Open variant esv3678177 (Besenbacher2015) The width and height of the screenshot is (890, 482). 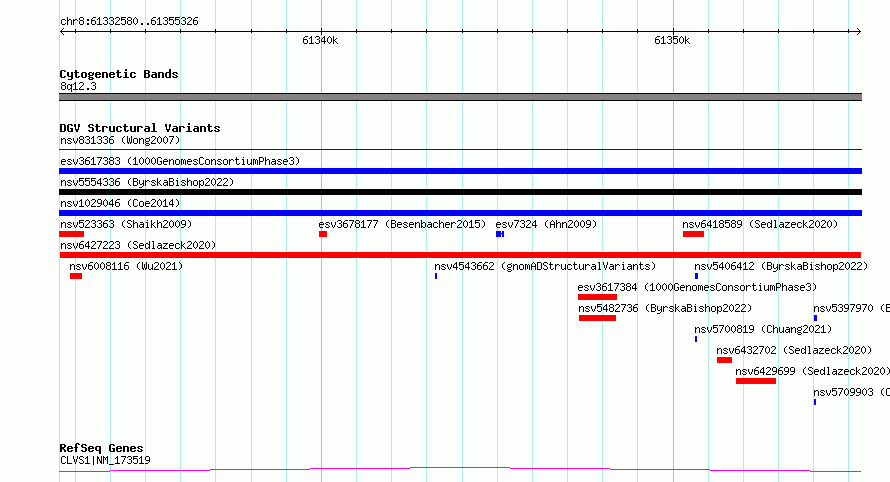(402, 224)
